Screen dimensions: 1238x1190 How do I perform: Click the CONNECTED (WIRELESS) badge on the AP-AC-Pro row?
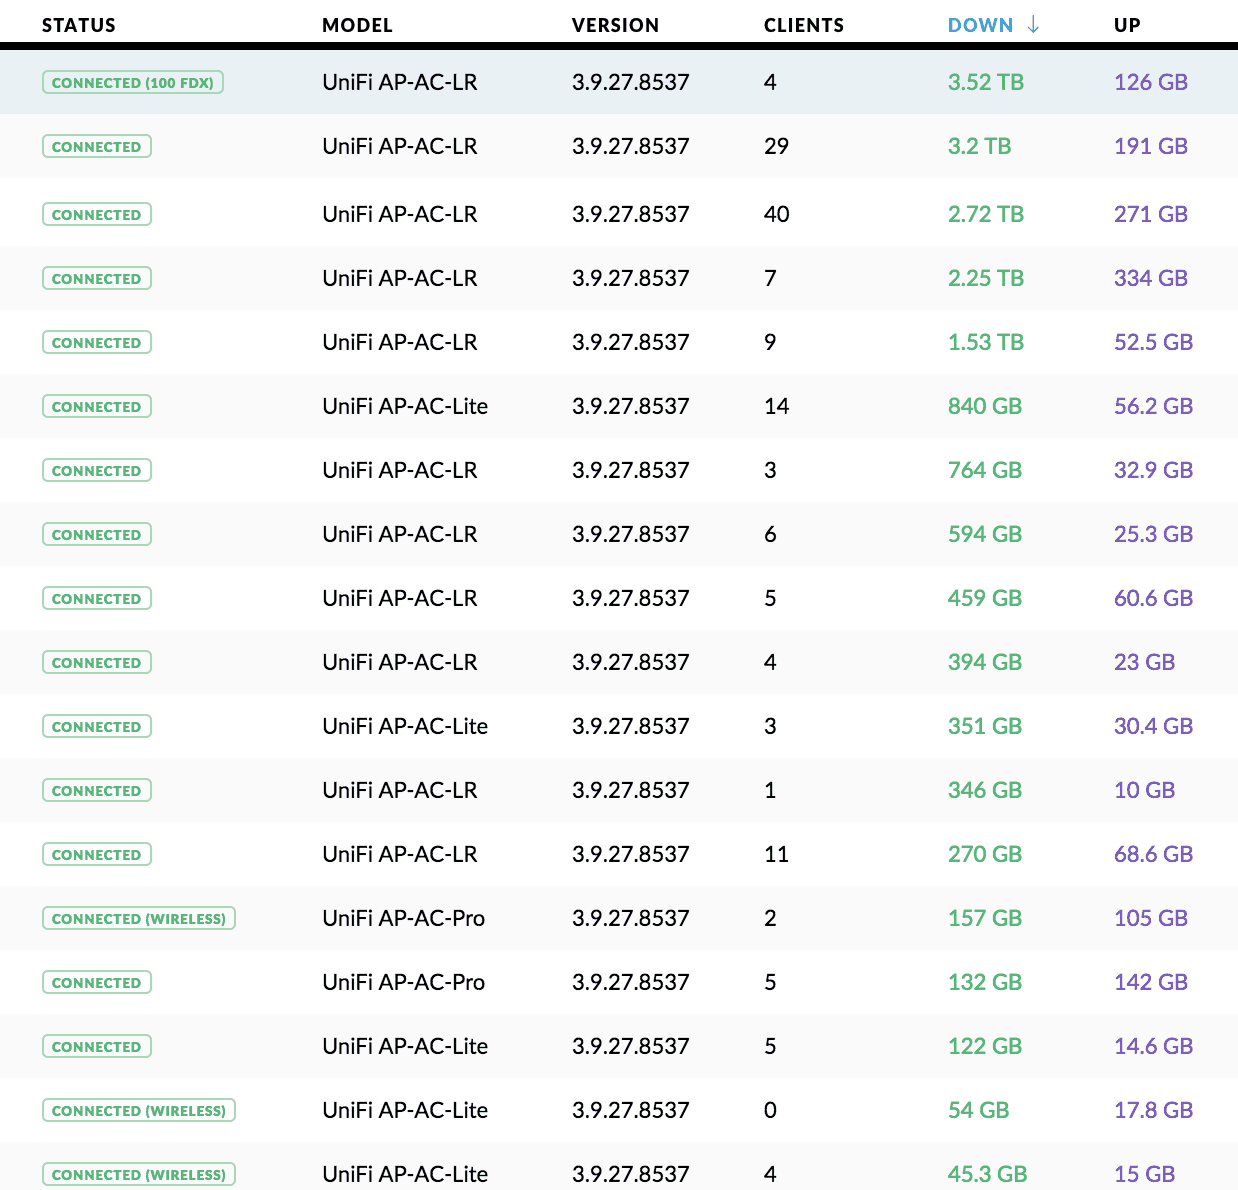click(139, 919)
